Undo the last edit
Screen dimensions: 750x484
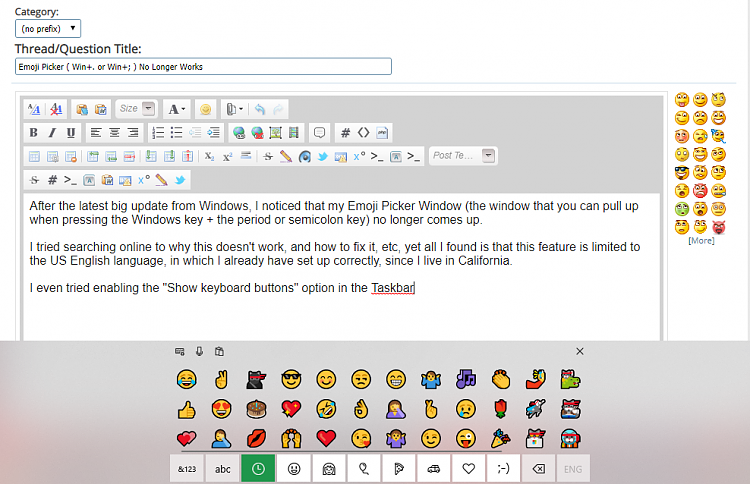pyautogui.click(x=260, y=109)
